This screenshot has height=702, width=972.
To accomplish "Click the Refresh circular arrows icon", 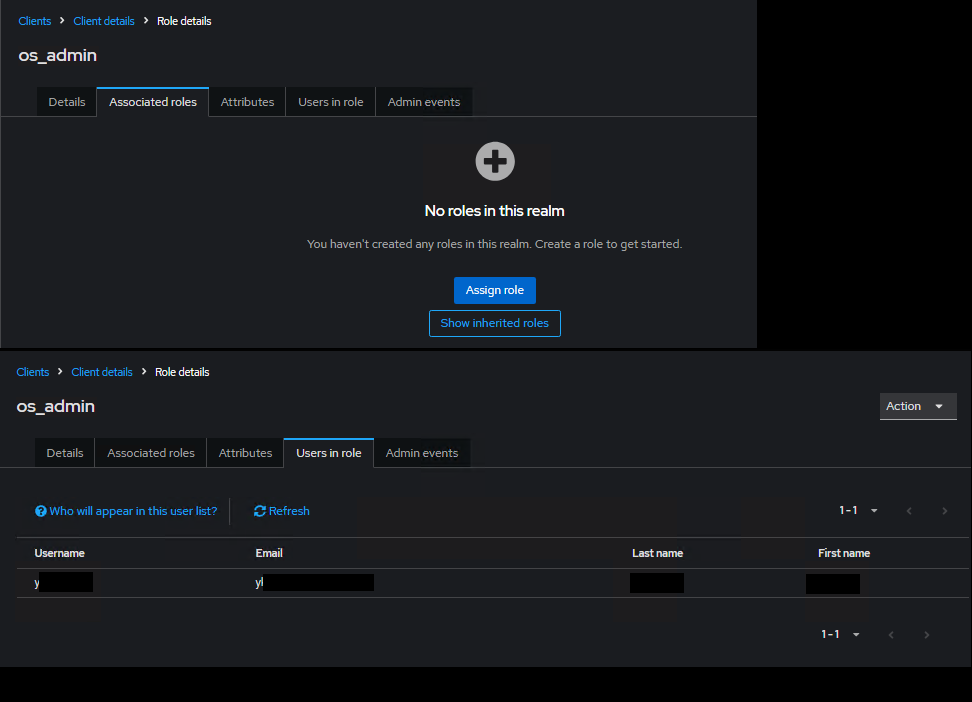I will pyautogui.click(x=260, y=511).
